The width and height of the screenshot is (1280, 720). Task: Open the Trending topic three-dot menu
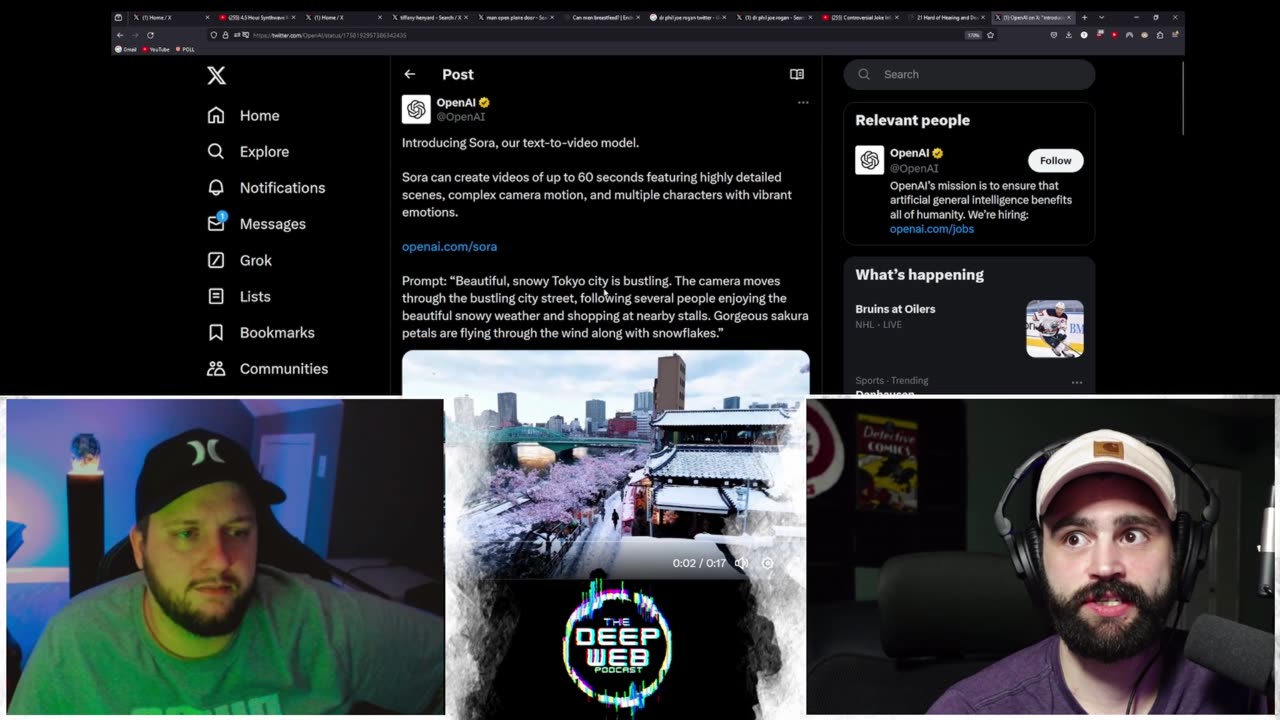coord(1077,382)
